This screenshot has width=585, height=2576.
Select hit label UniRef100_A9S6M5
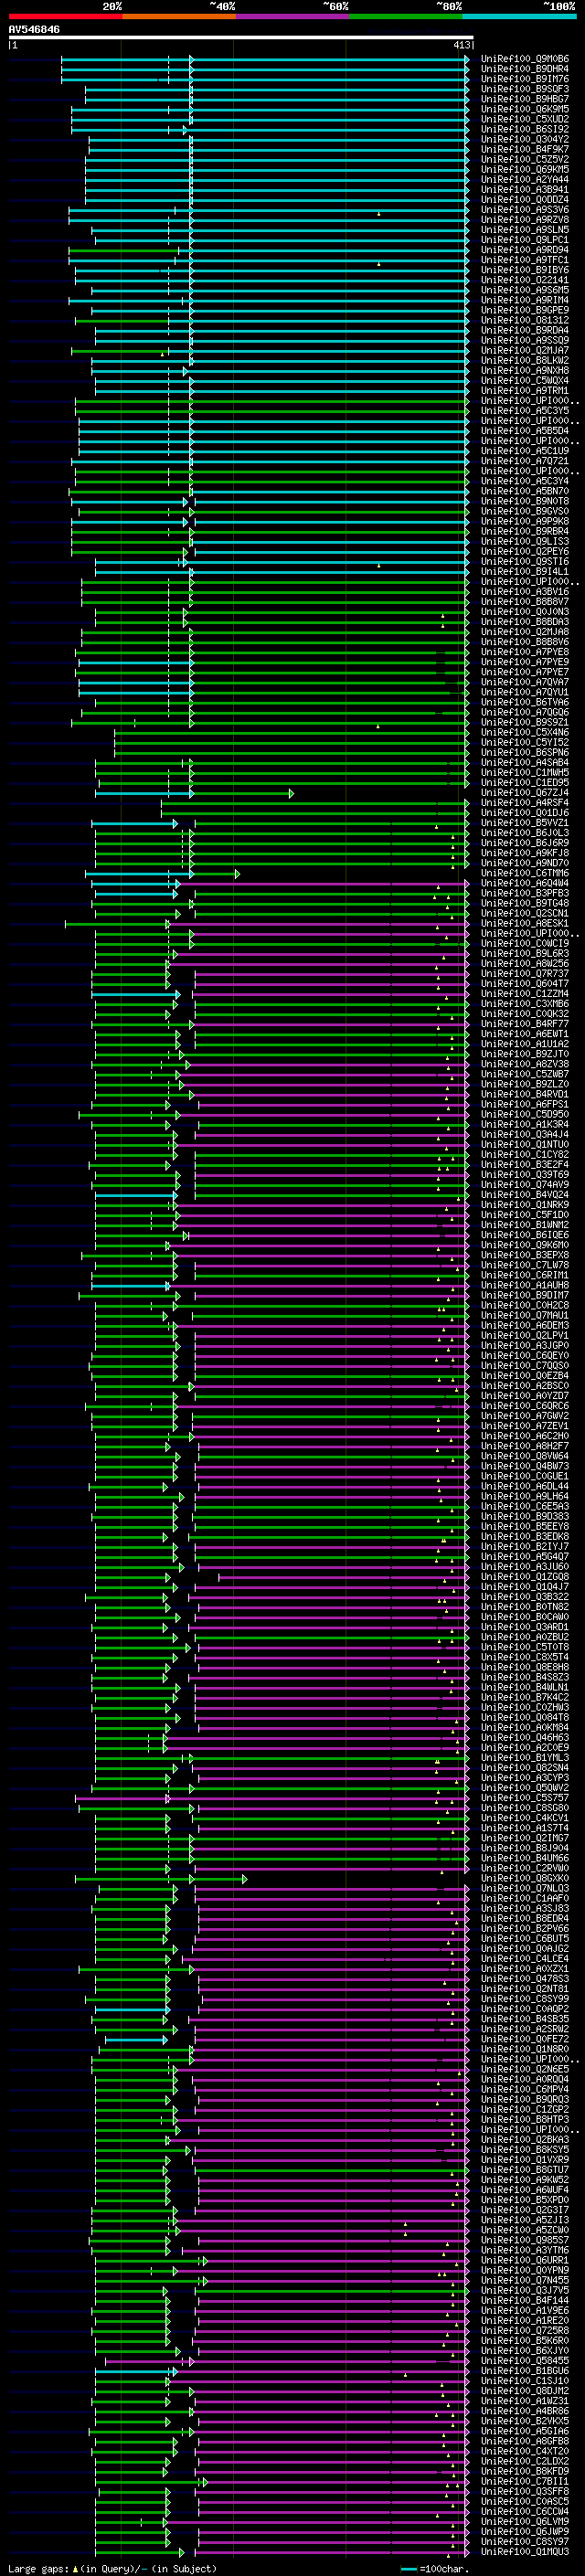(525, 290)
